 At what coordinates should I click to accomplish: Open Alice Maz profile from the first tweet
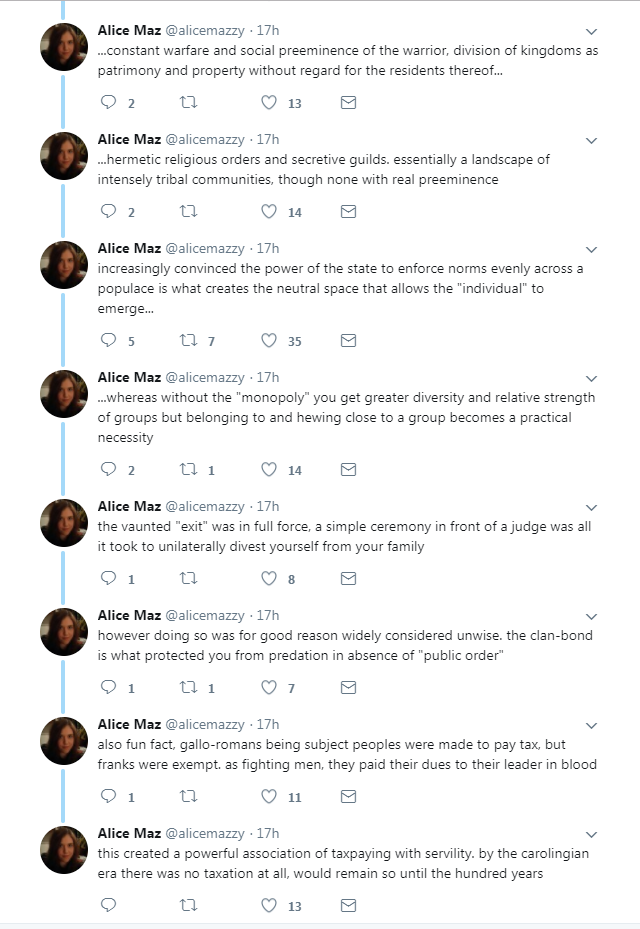pos(129,30)
